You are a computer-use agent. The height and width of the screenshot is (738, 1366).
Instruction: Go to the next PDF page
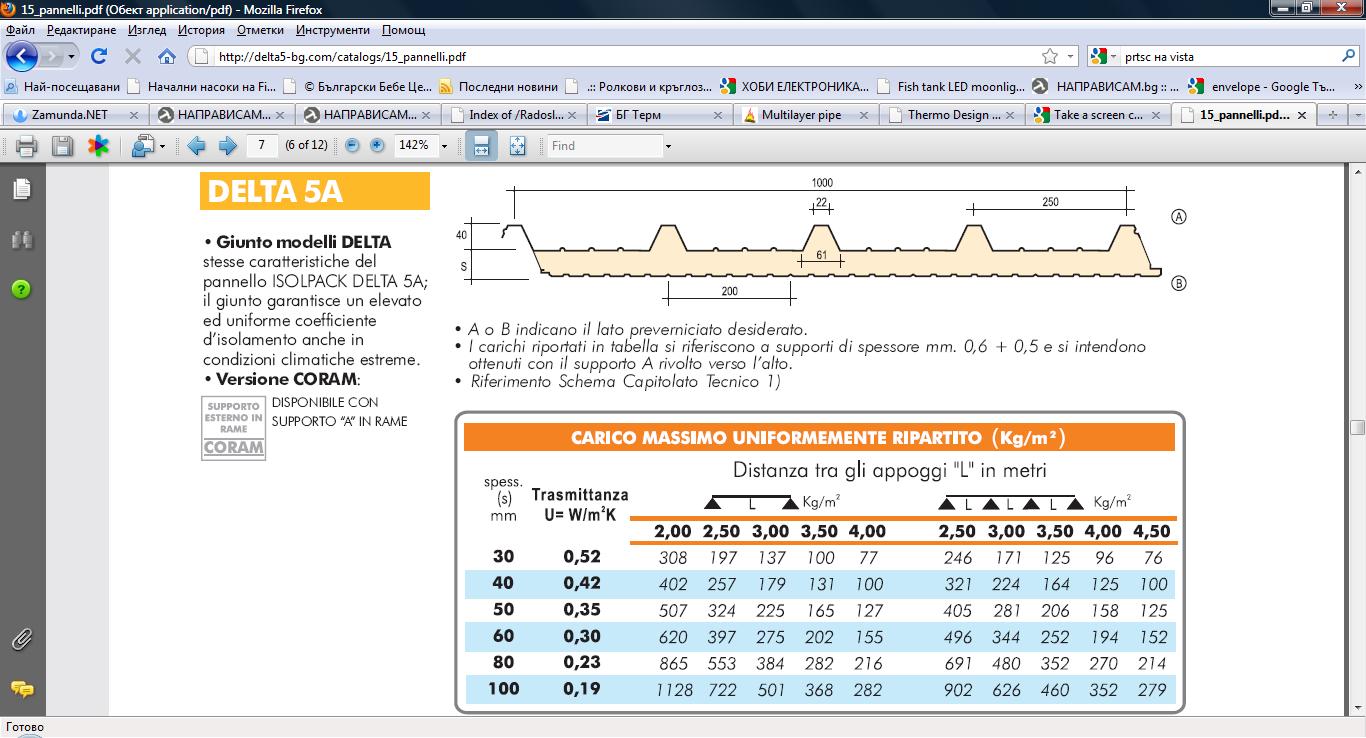(x=227, y=146)
